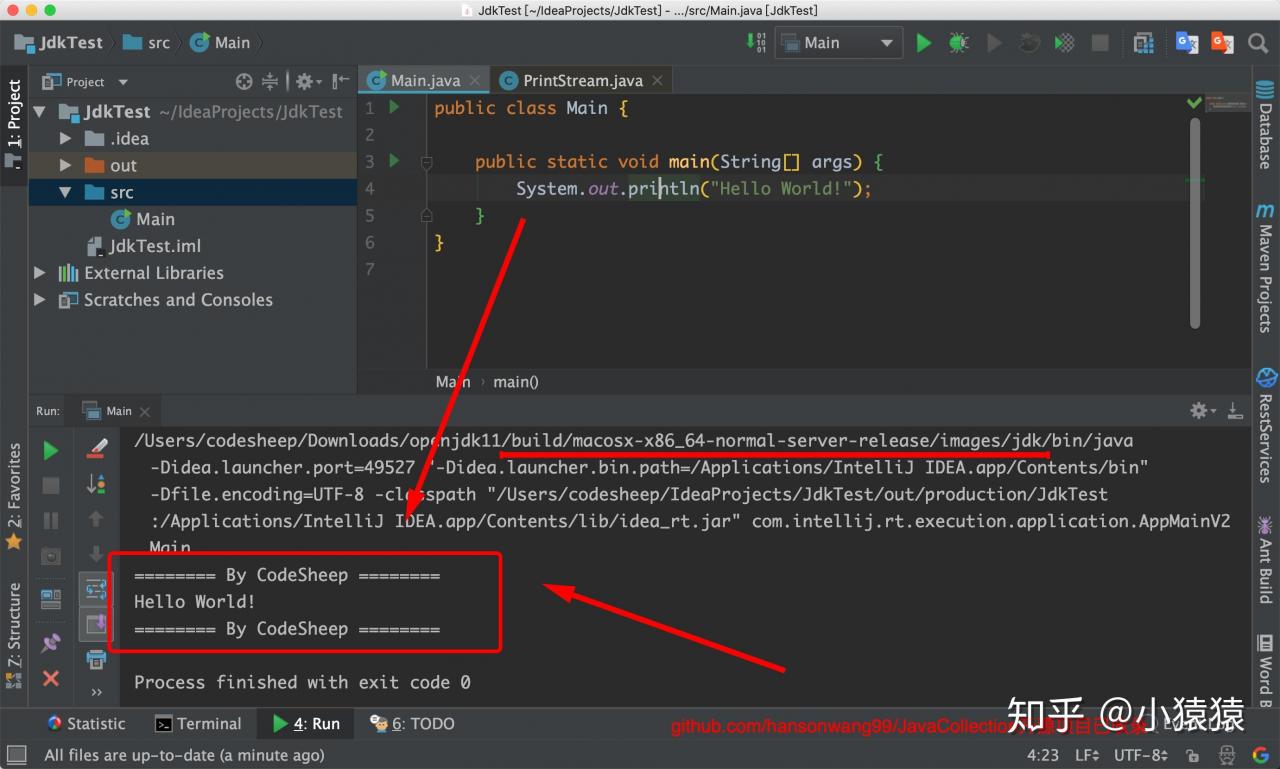Click the Scroll from Source target icon
Screen dimensions: 1280x769
244,82
